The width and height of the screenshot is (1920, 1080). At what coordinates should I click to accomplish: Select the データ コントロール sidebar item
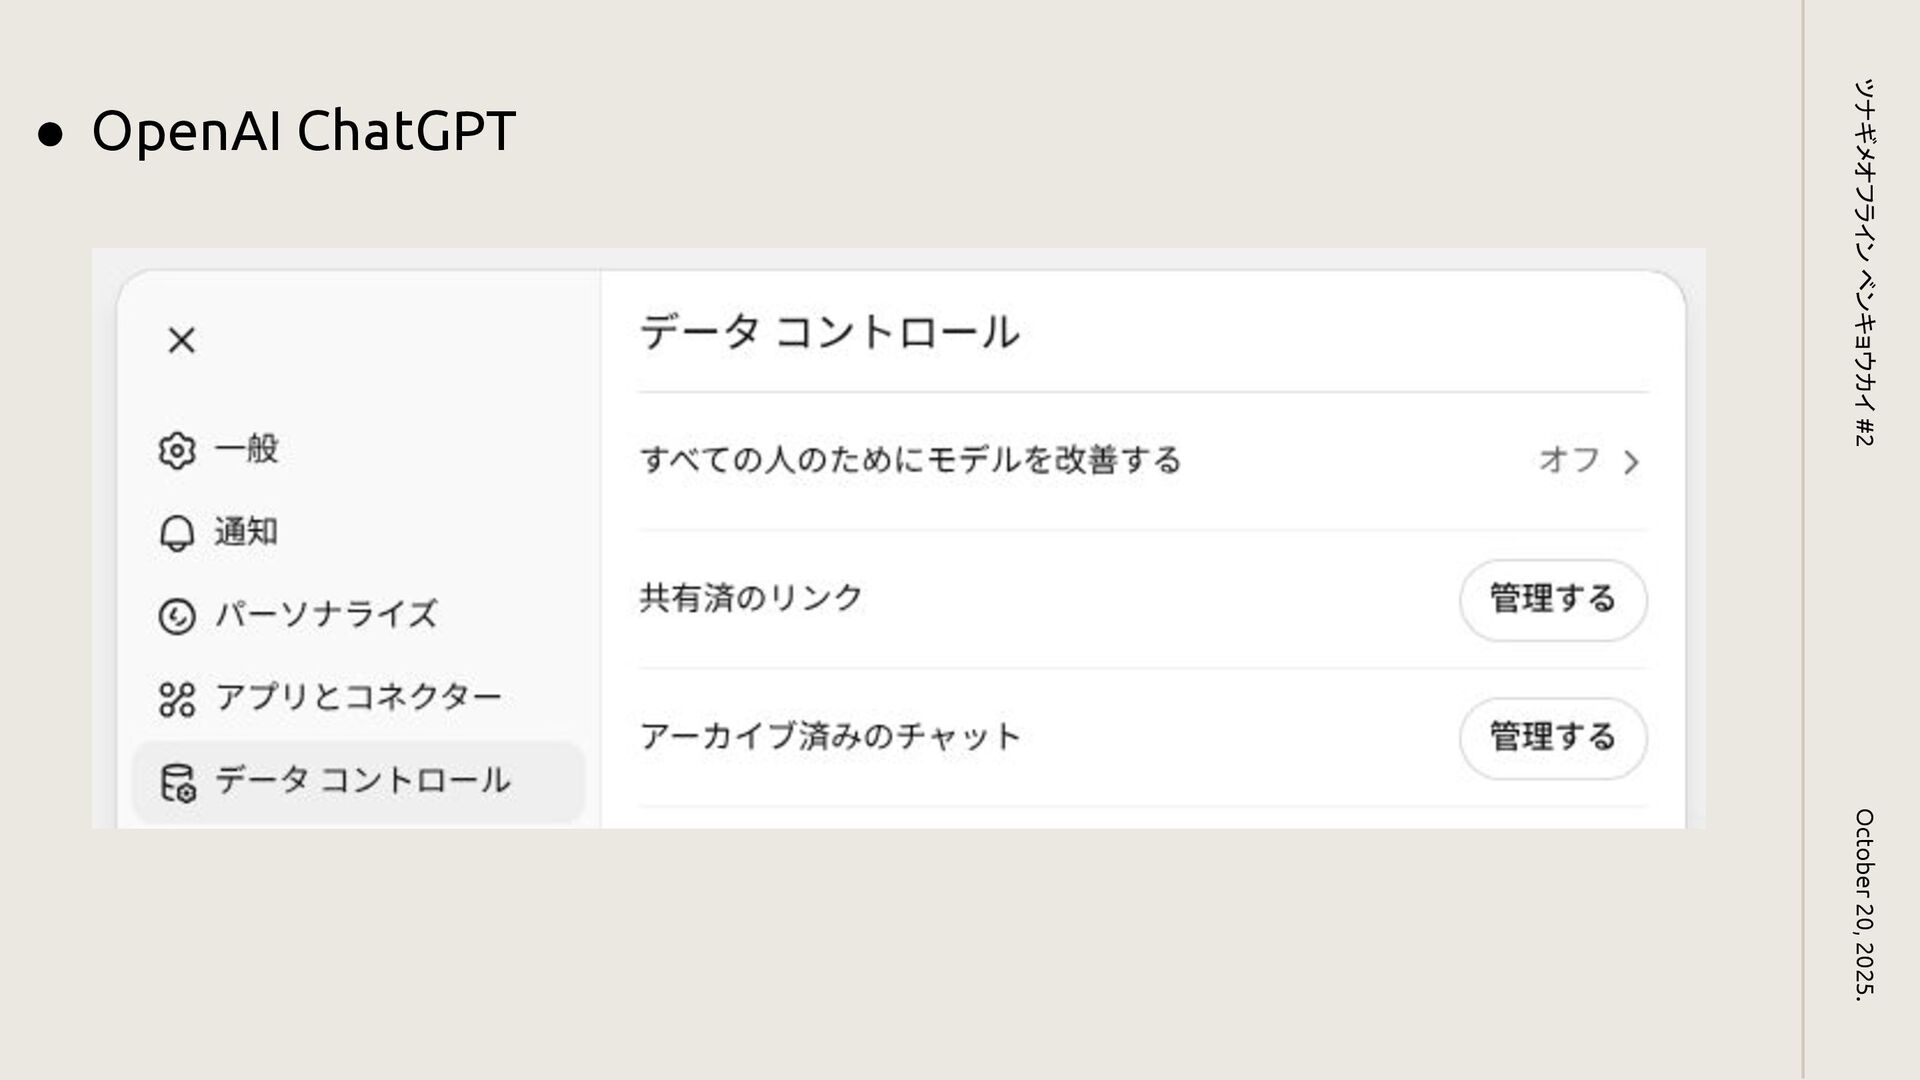[362, 780]
